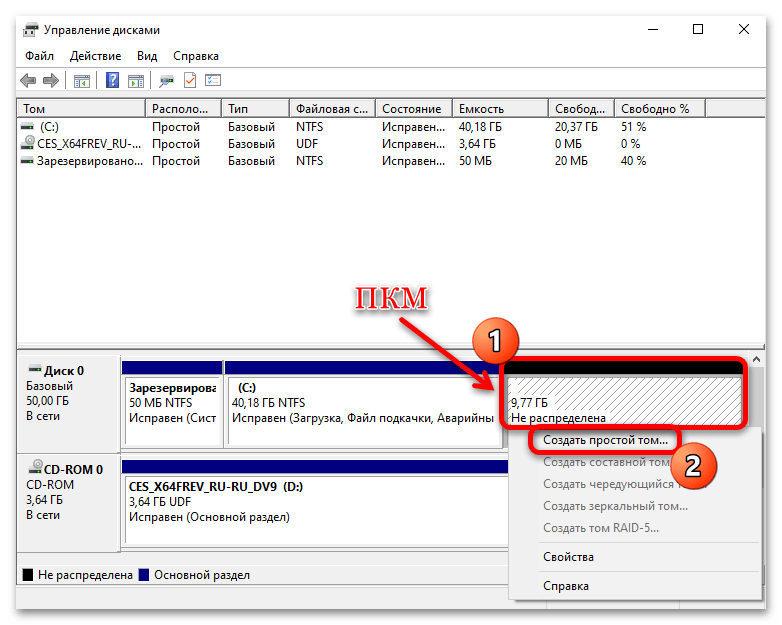Sort by the Тип column header
Viewport: 782px width, 625px height.
[x=255, y=109]
